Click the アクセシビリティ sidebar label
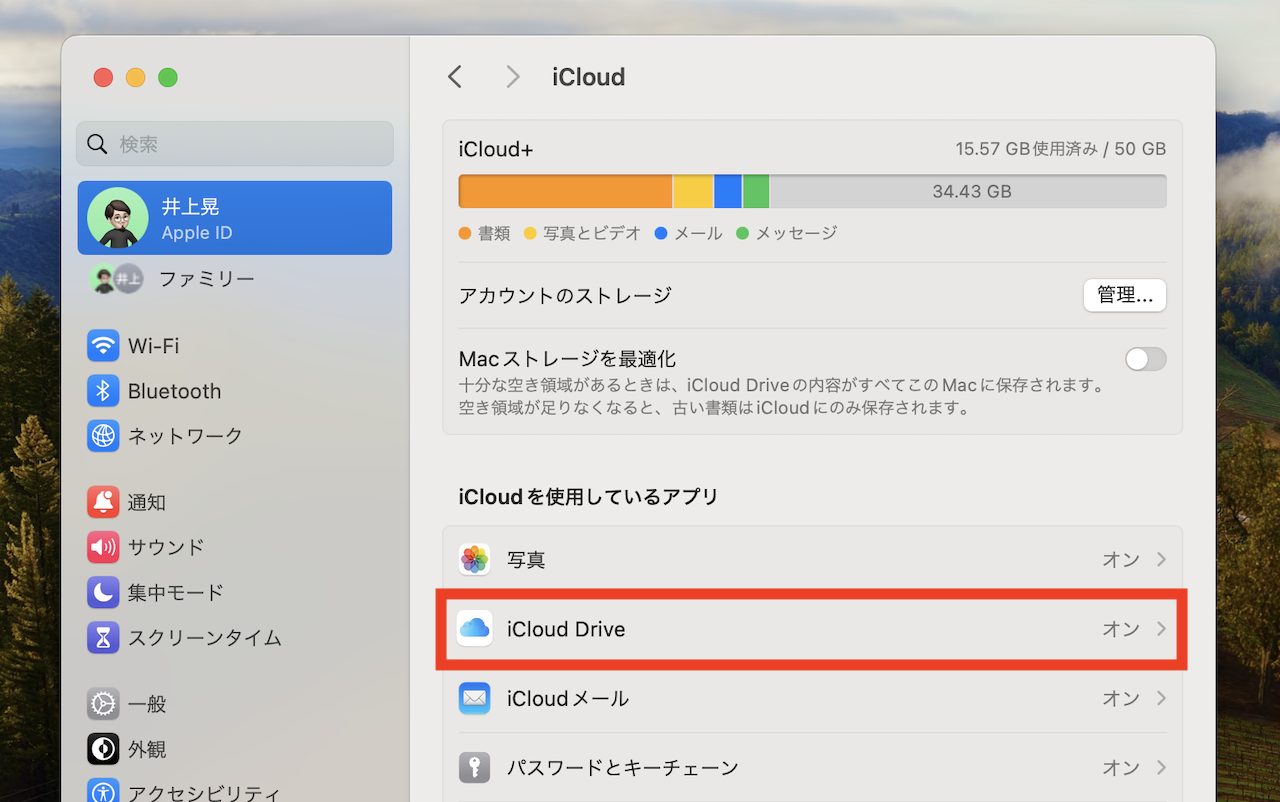Viewport: 1280px width, 802px height. click(x=205, y=793)
